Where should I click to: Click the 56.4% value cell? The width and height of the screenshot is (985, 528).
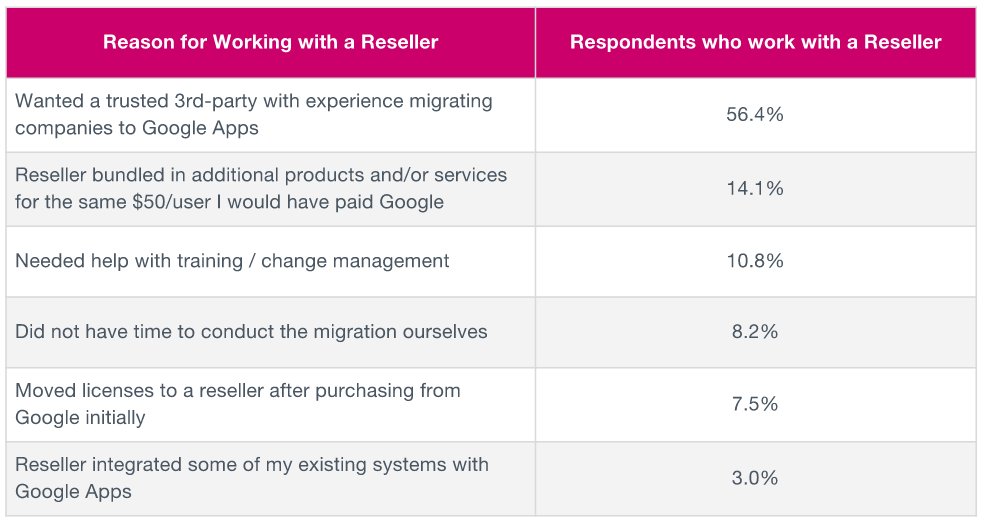tap(755, 114)
